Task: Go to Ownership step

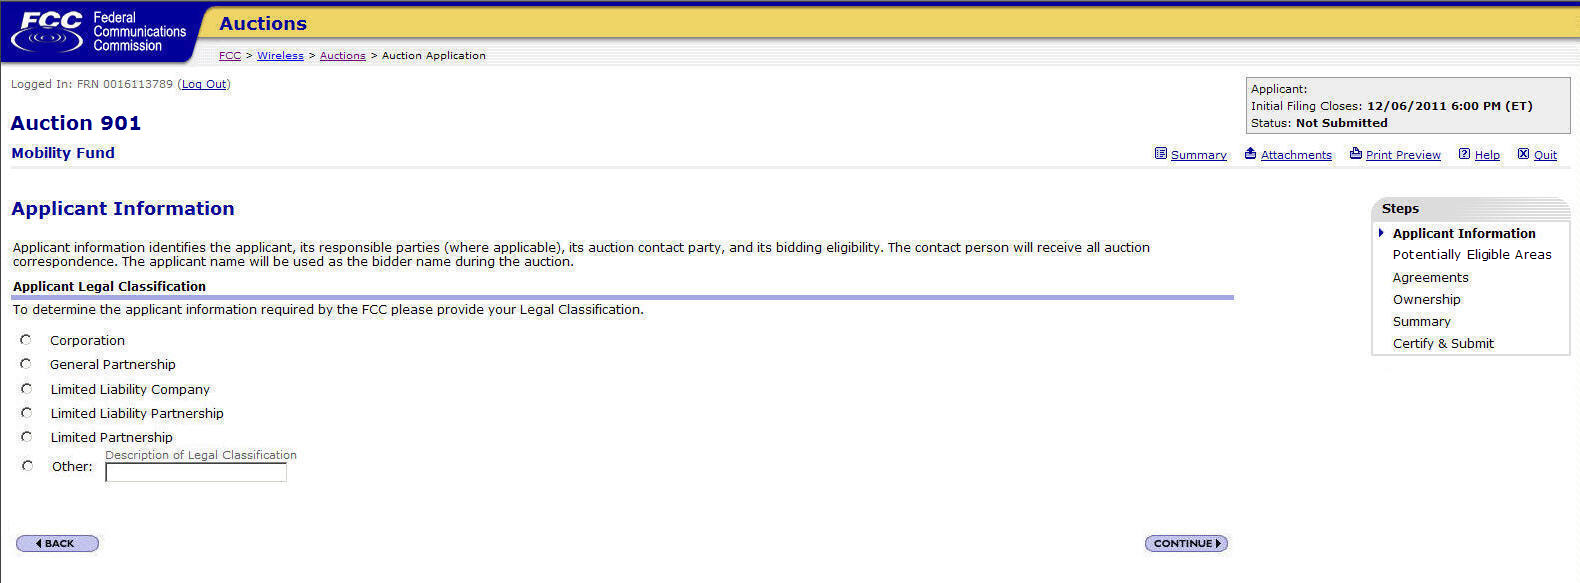Action: point(1427,299)
